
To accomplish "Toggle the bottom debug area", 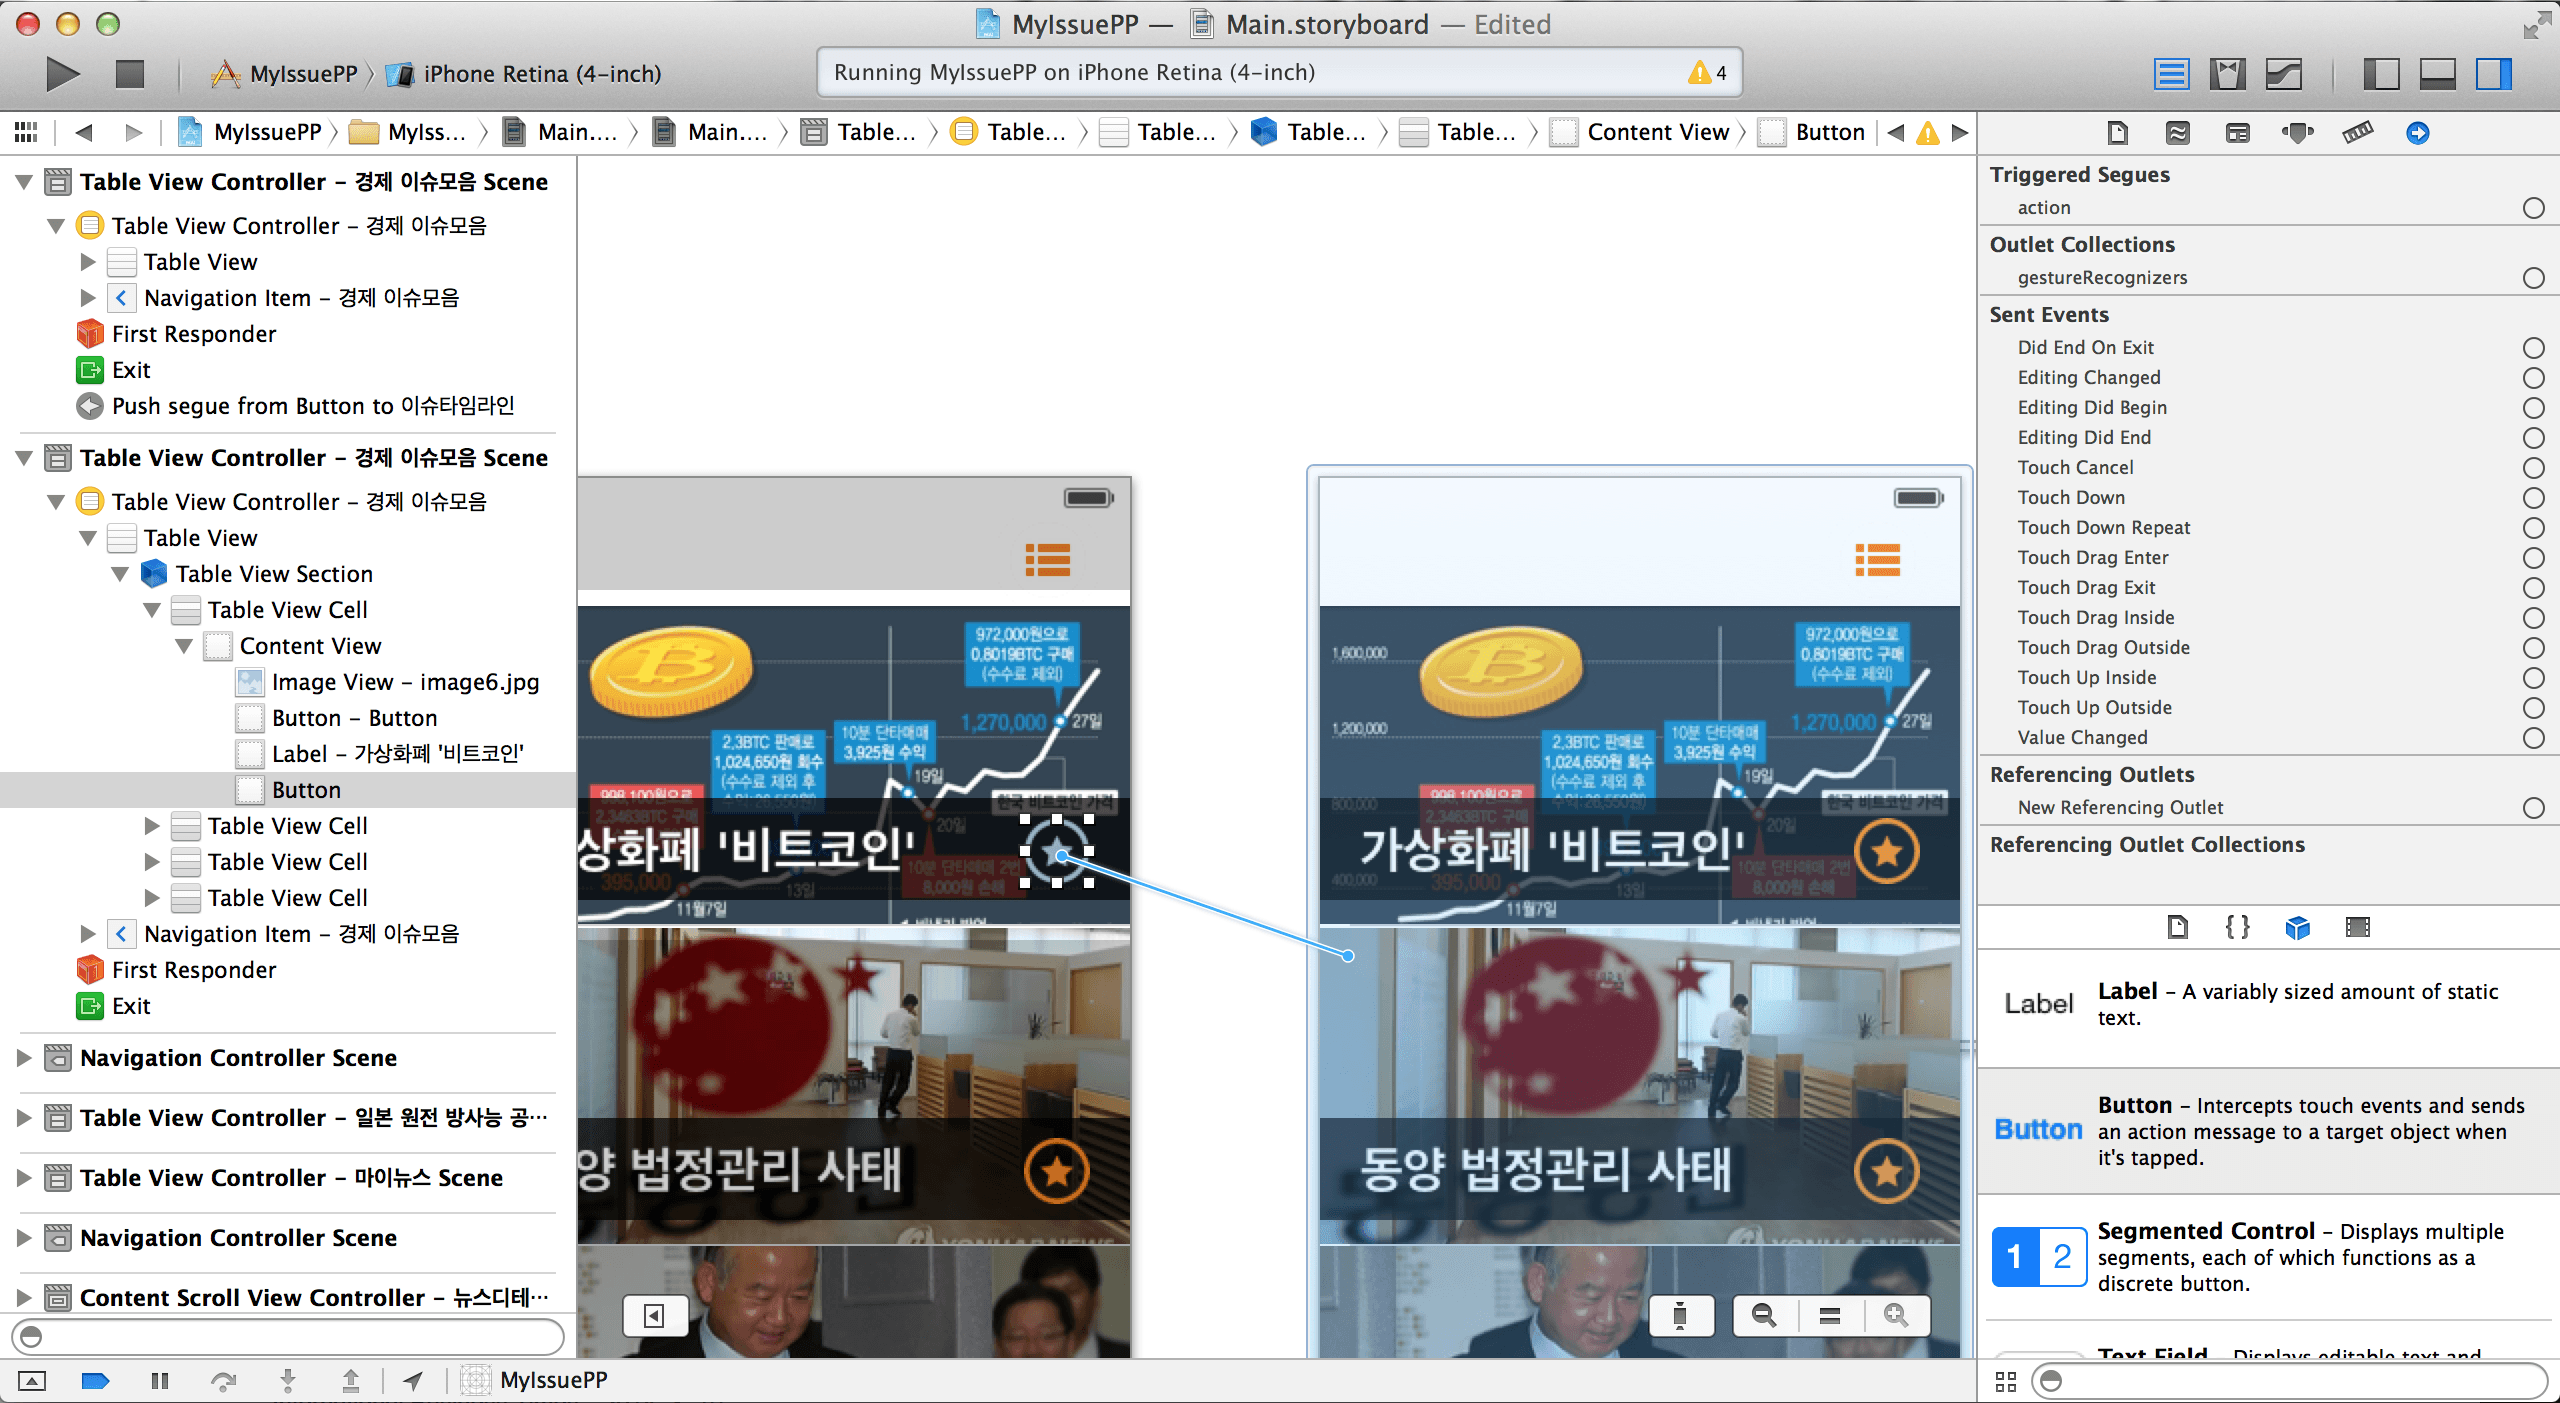I will click(2437, 73).
